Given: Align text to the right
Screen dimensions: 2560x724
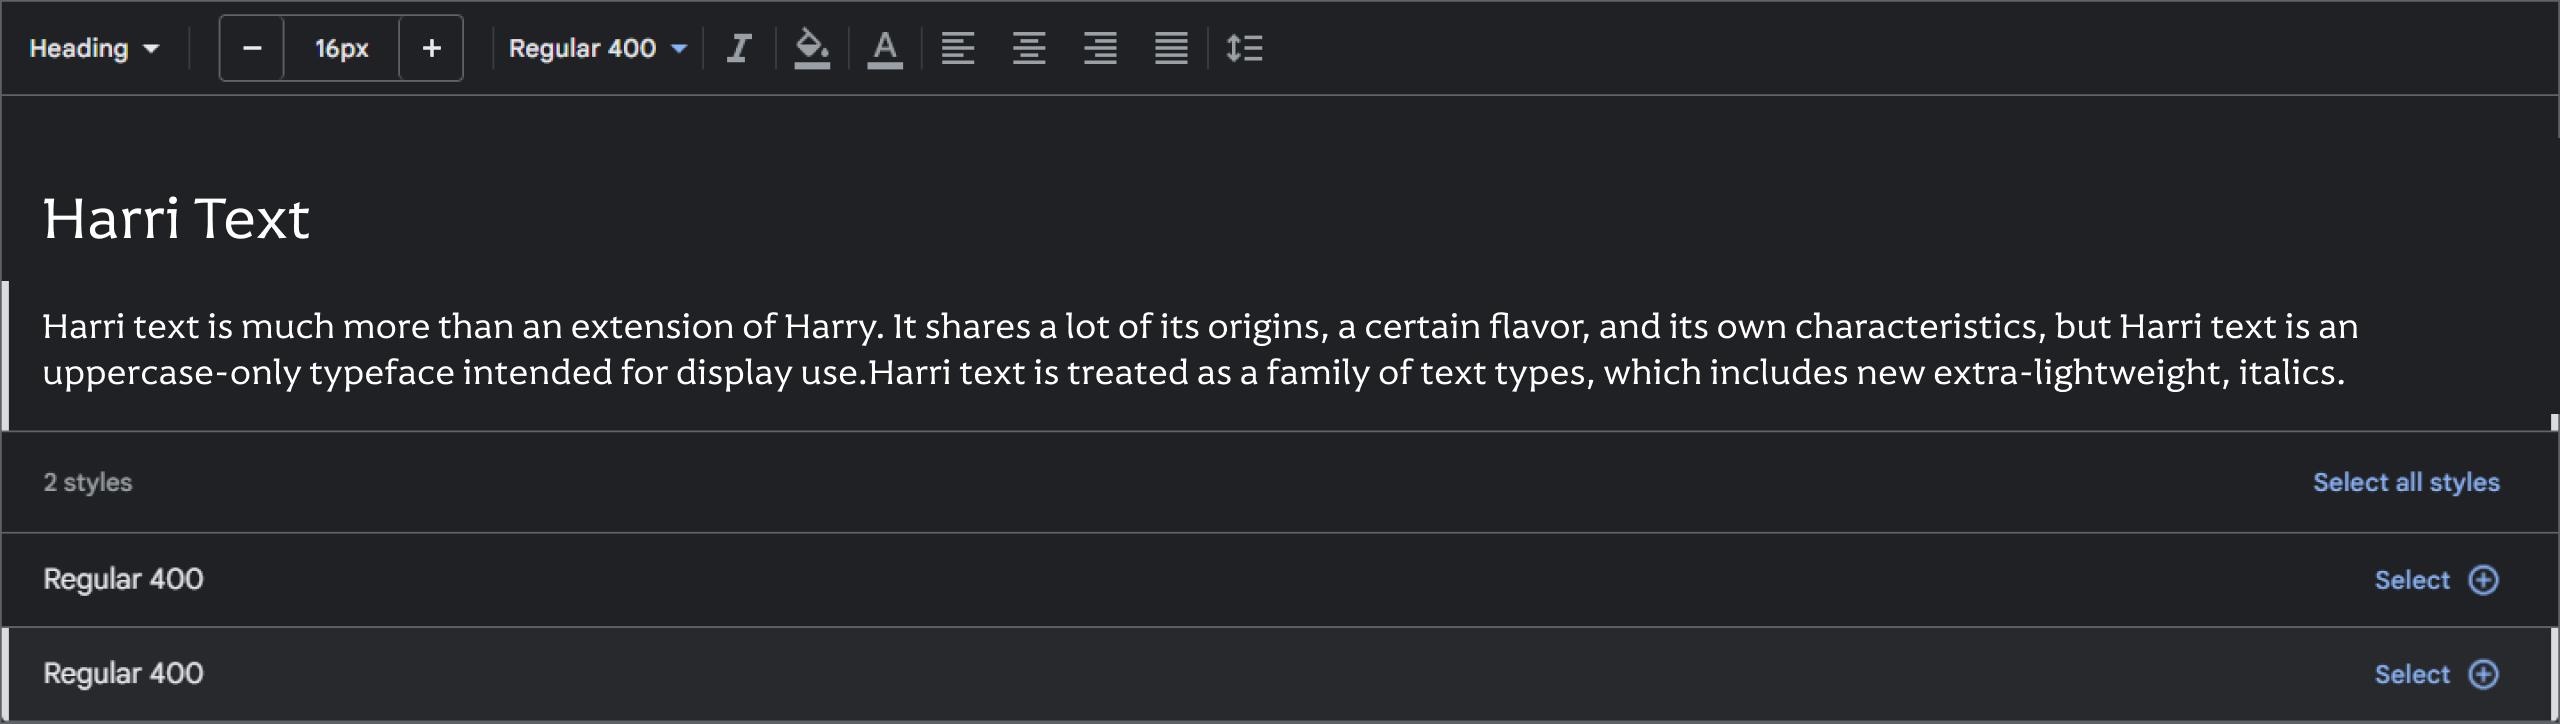Looking at the screenshot, I should (x=1100, y=48).
